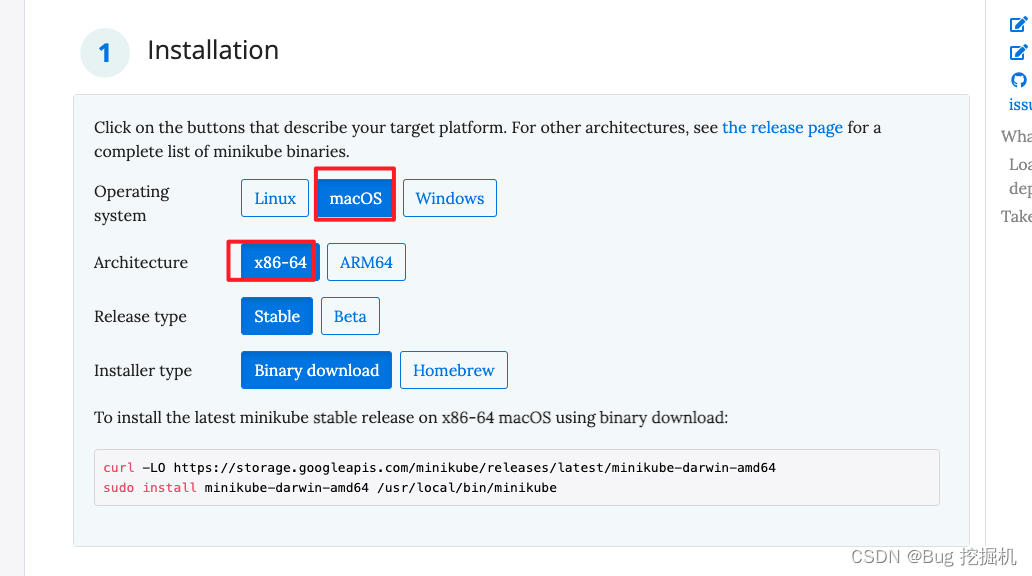Select the macOS operating system button

(355, 198)
